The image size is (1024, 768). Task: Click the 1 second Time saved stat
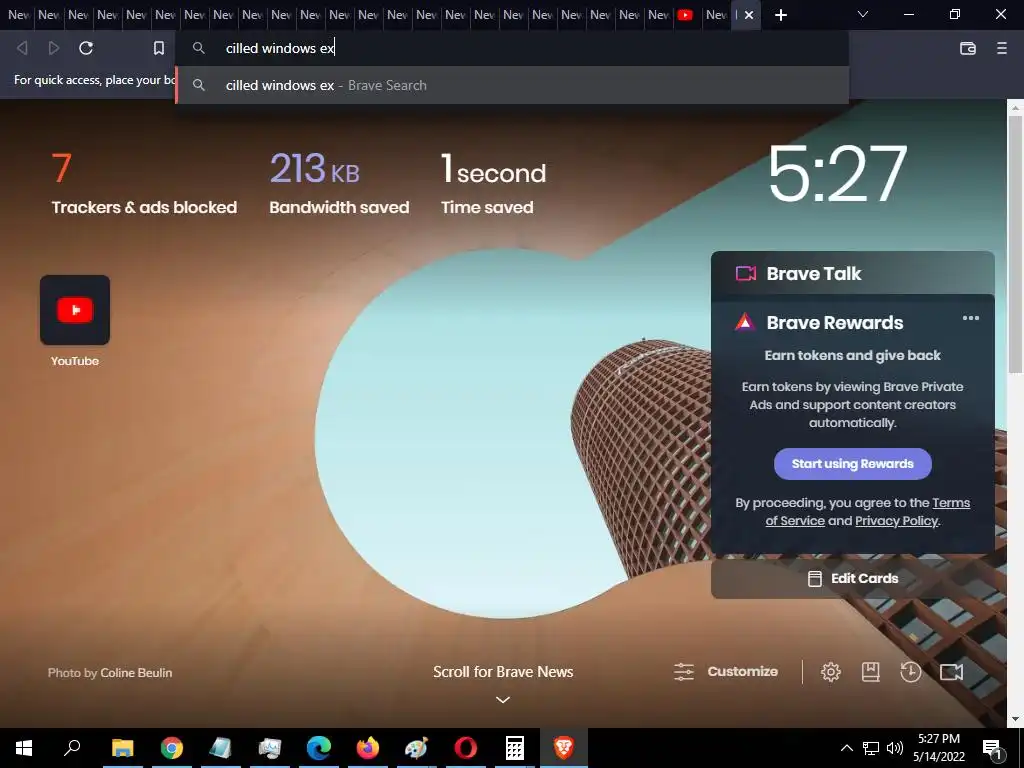click(x=493, y=184)
